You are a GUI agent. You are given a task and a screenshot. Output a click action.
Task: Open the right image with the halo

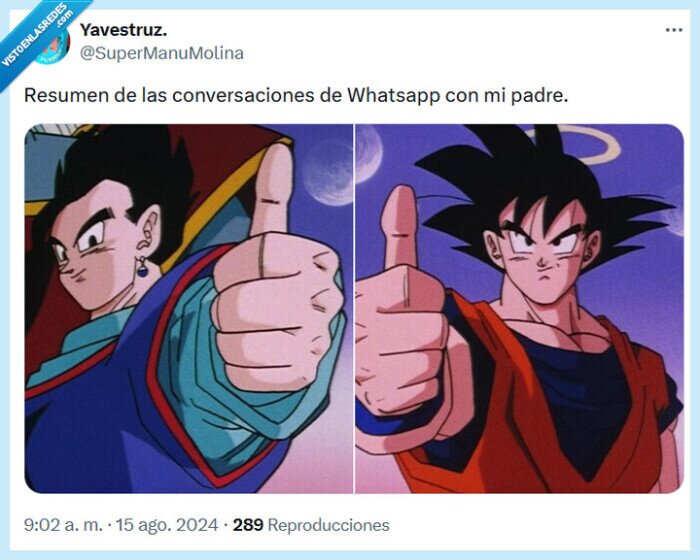[x=520, y=309]
